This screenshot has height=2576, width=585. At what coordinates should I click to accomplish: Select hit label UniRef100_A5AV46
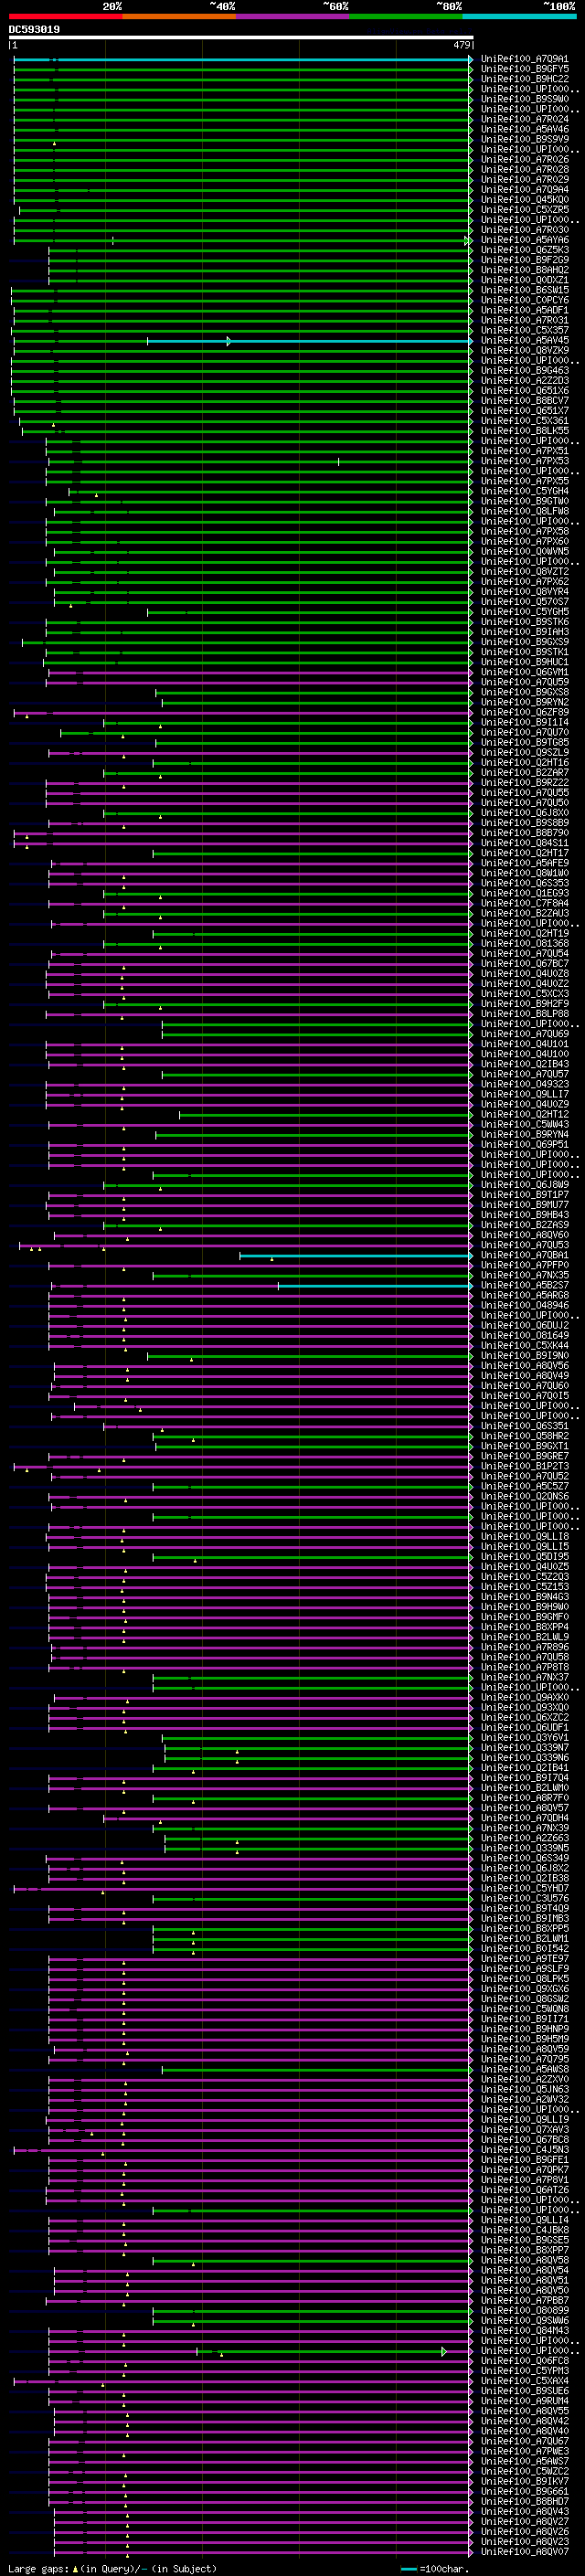click(x=524, y=130)
